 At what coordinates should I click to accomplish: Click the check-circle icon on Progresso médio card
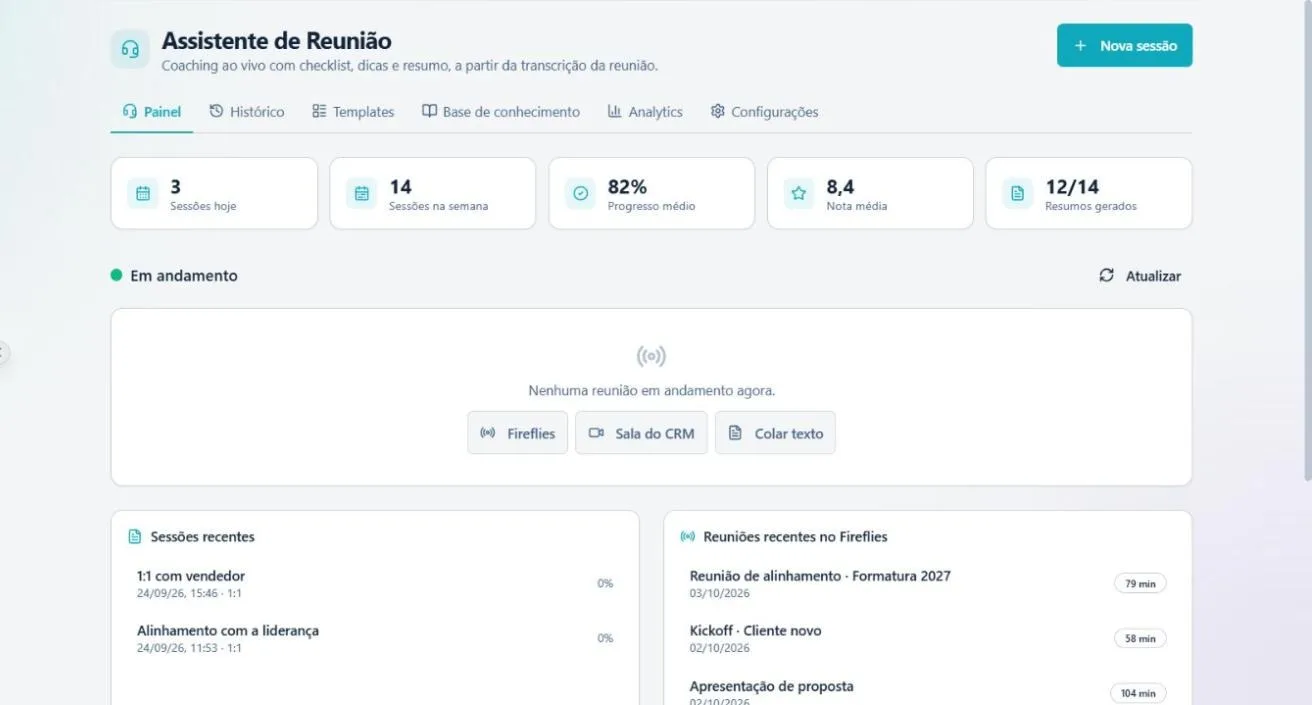pyautogui.click(x=580, y=194)
